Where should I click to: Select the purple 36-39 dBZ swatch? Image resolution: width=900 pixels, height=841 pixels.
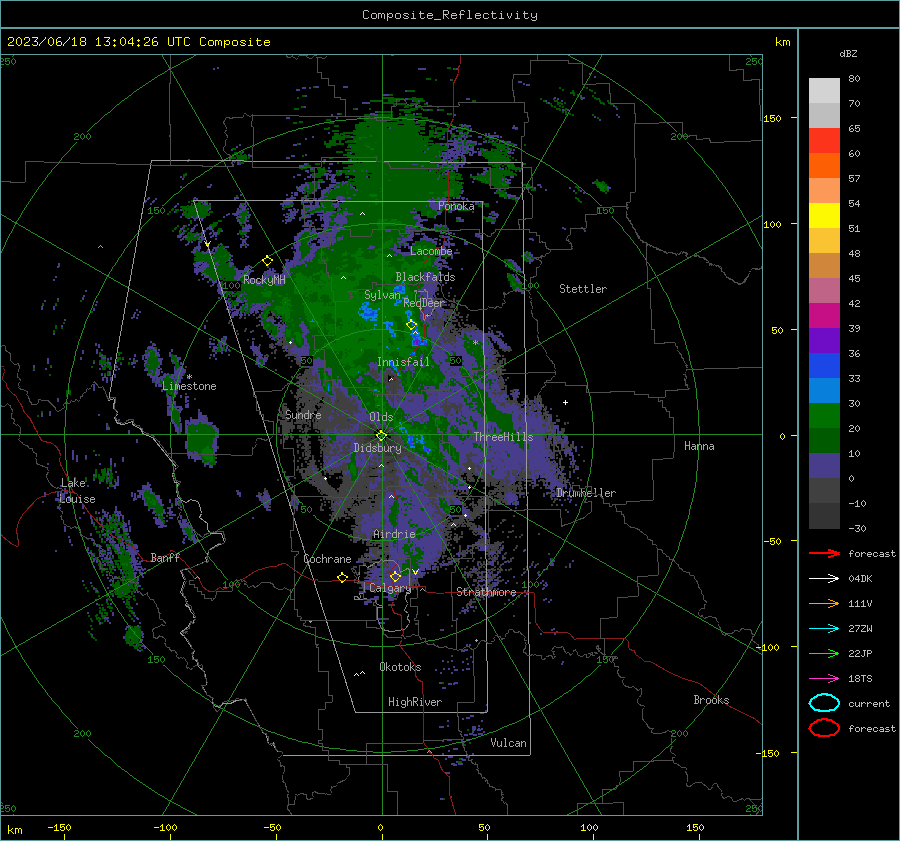click(x=824, y=341)
